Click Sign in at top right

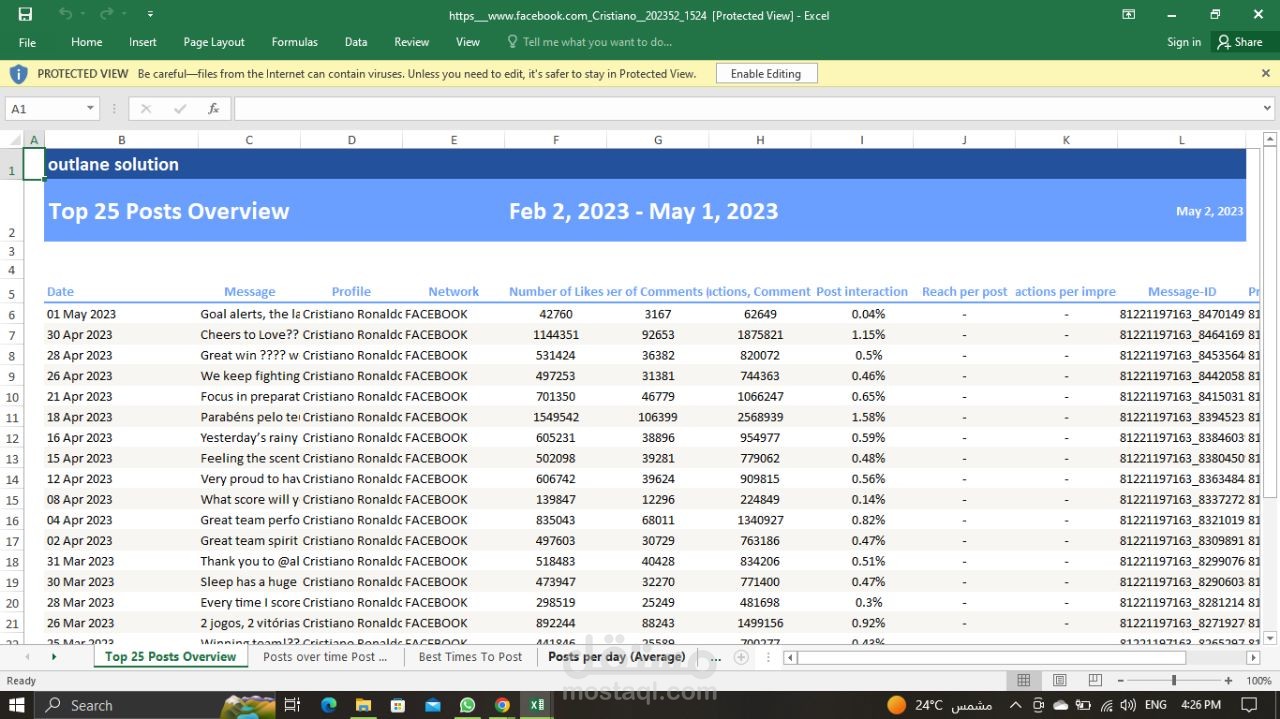(x=1184, y=42)
